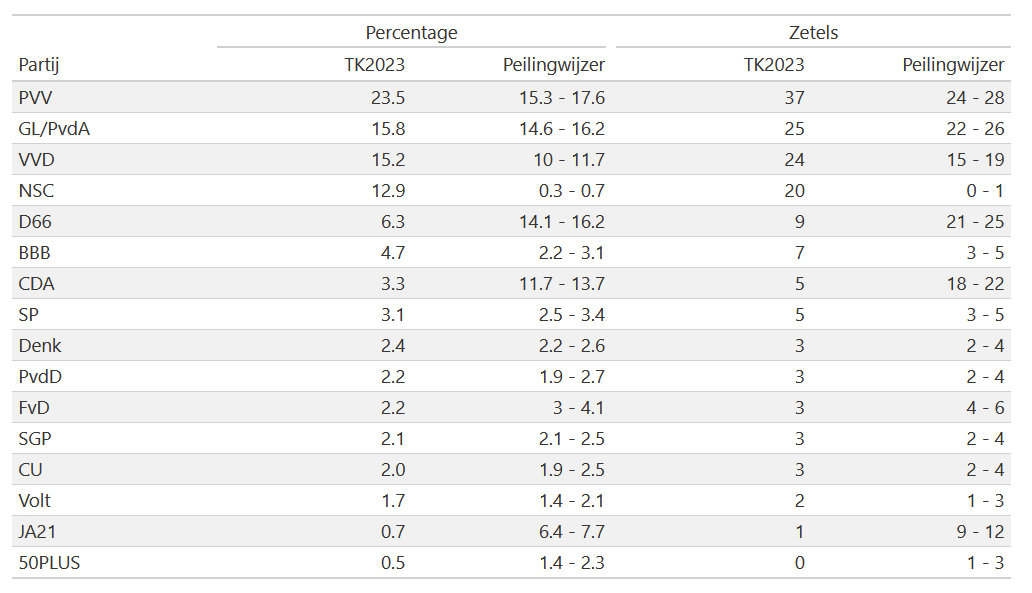Click the Percentage group header
Screen dimensions: 1032x593
(x=411, y=32)
